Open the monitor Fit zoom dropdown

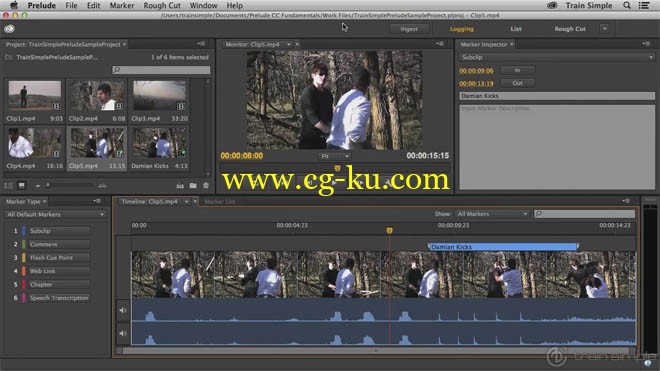pyautogui.click(x=335, y=156)
